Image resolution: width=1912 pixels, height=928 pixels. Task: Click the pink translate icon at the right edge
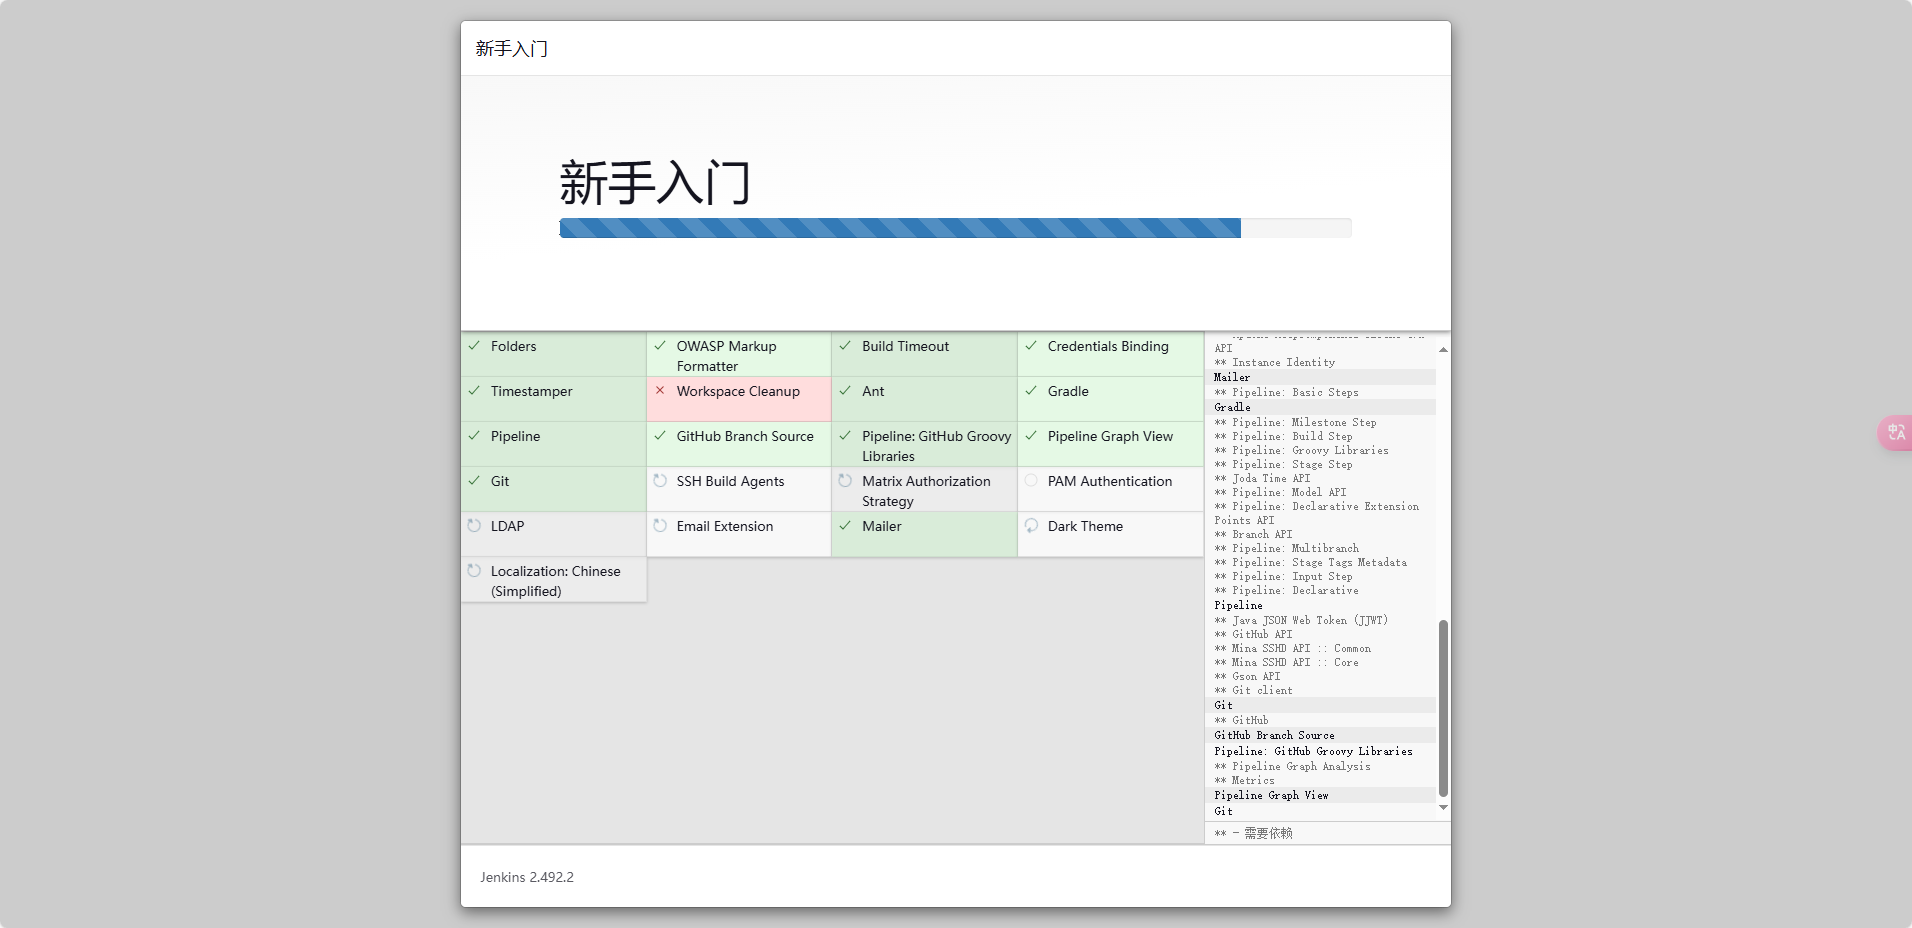(1895, 433)
